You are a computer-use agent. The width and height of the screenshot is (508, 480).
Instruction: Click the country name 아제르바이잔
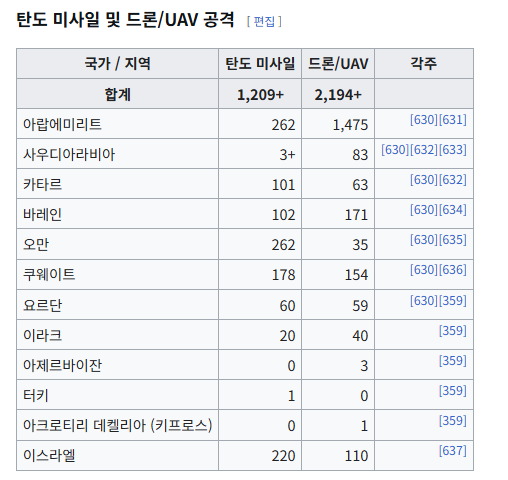[x=62, y=365]
